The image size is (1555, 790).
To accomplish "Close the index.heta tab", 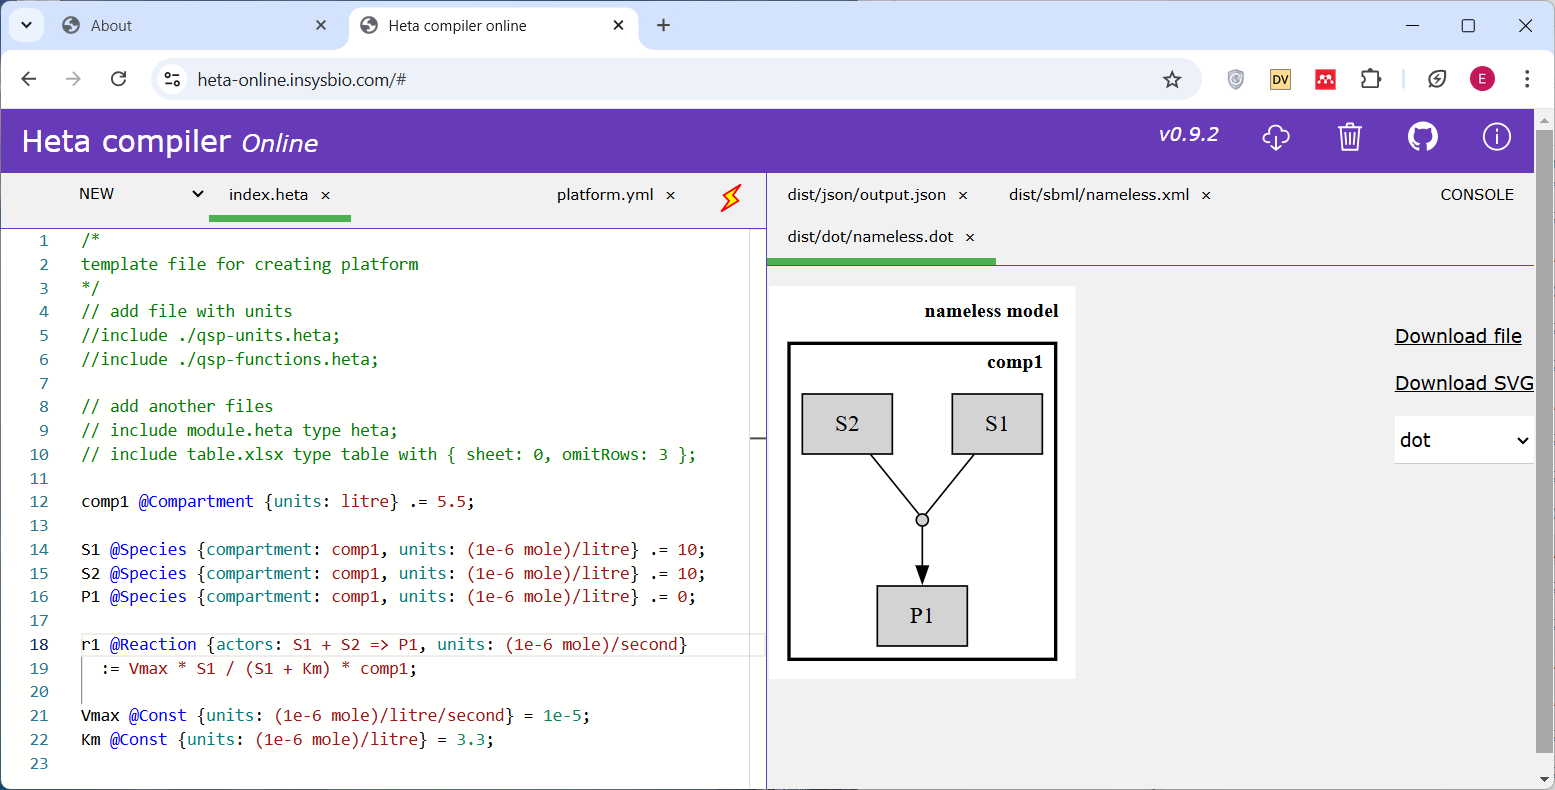I will pyautogui.click(x=326, y=196).
